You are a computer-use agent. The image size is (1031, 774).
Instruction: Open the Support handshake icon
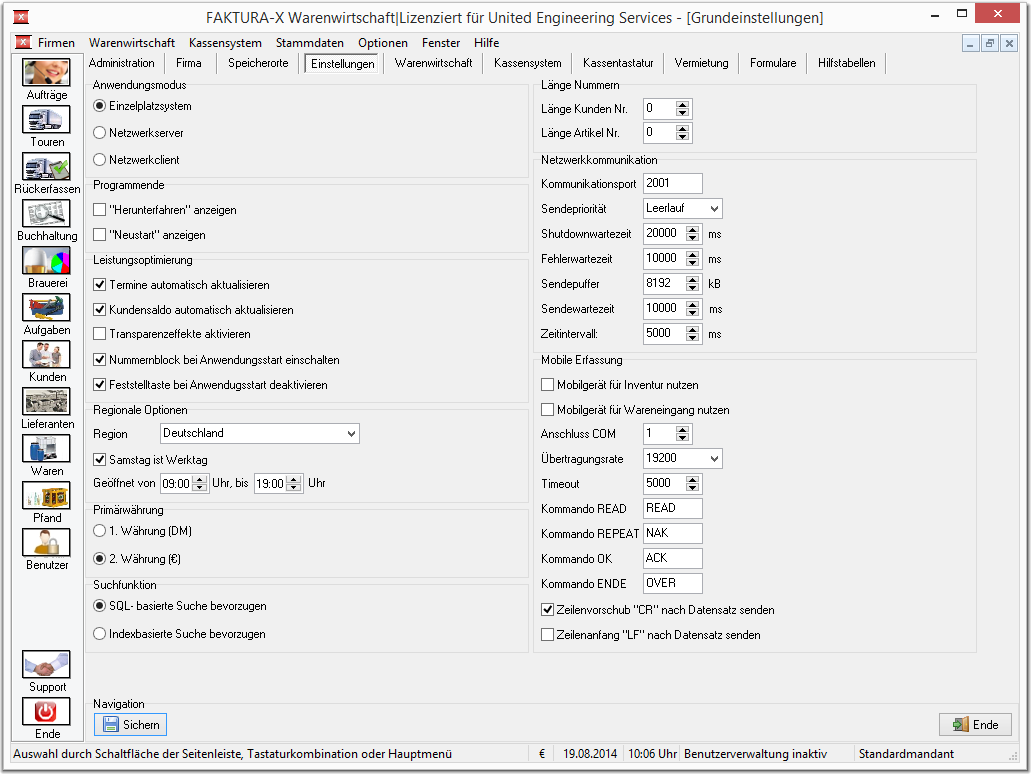click(46, 664)
